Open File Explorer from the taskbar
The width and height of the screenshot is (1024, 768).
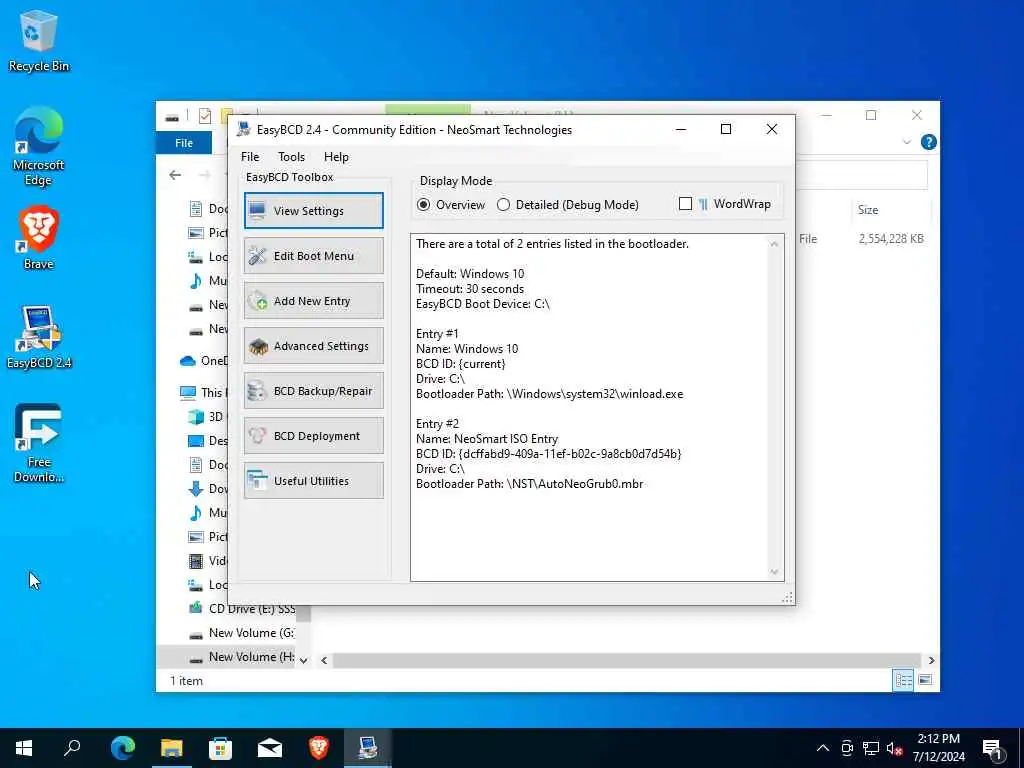[171, 748]
